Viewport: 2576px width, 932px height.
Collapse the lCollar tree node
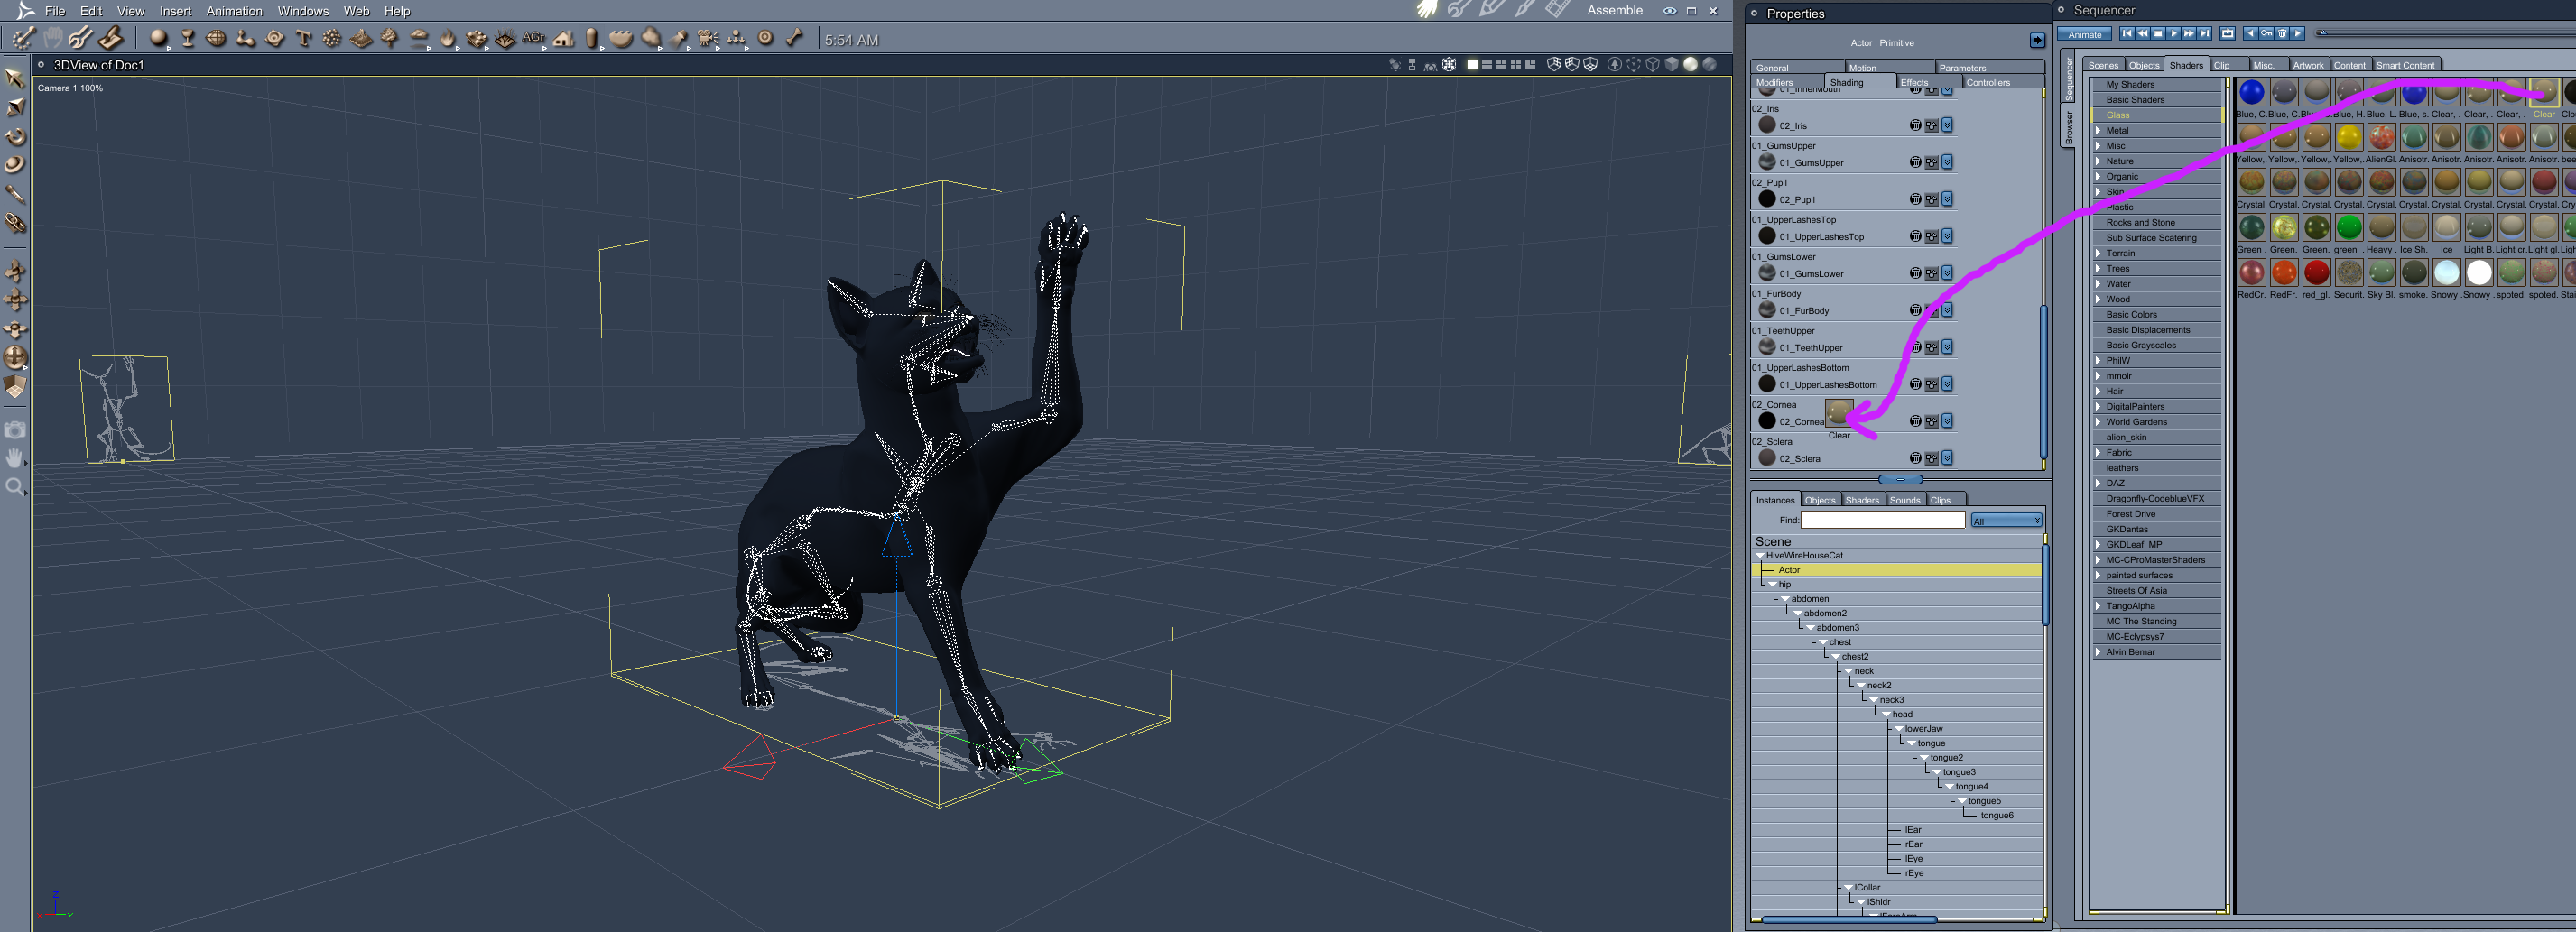(x=1849, y=888)
